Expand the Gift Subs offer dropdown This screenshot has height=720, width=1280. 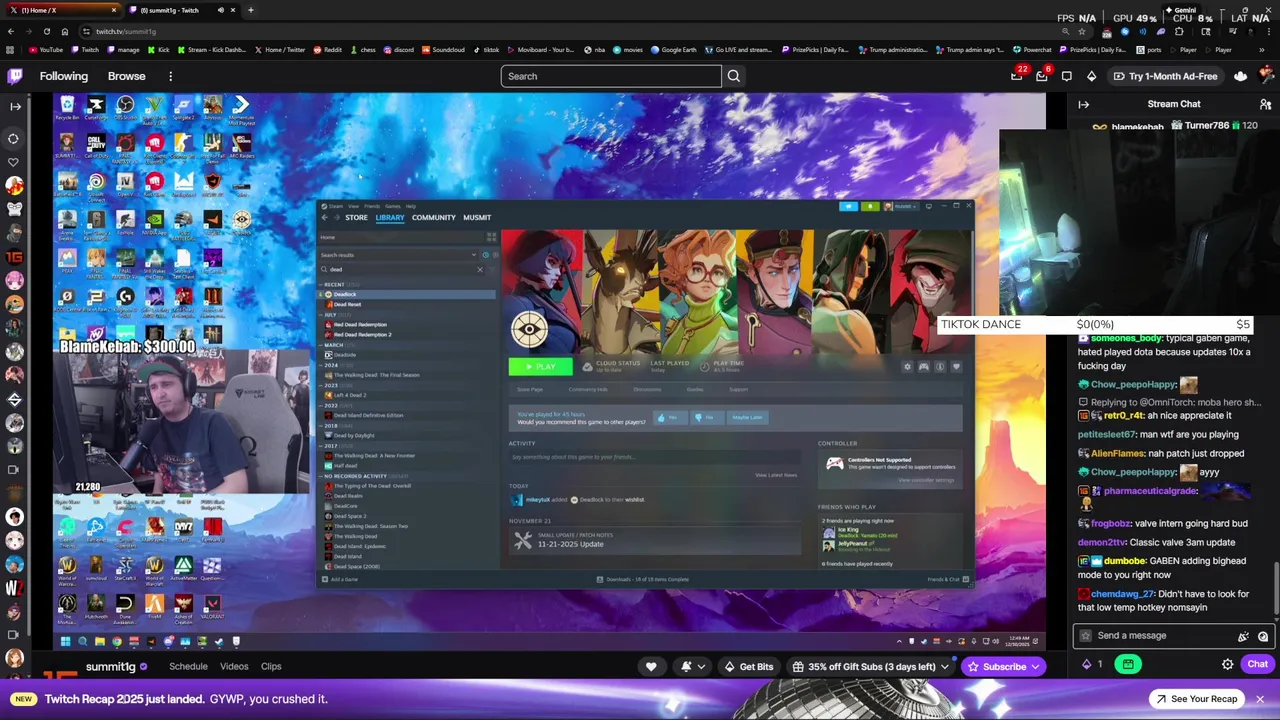944,667
